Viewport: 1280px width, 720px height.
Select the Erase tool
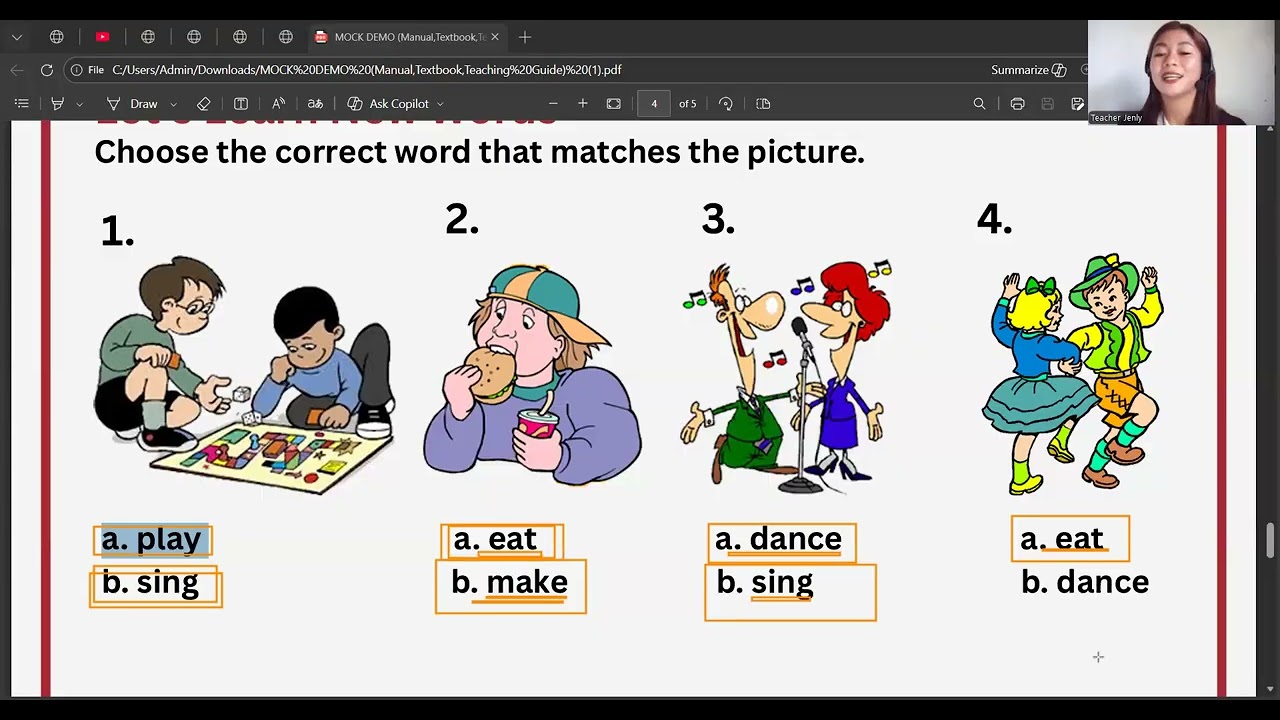[x=204, y=104]
